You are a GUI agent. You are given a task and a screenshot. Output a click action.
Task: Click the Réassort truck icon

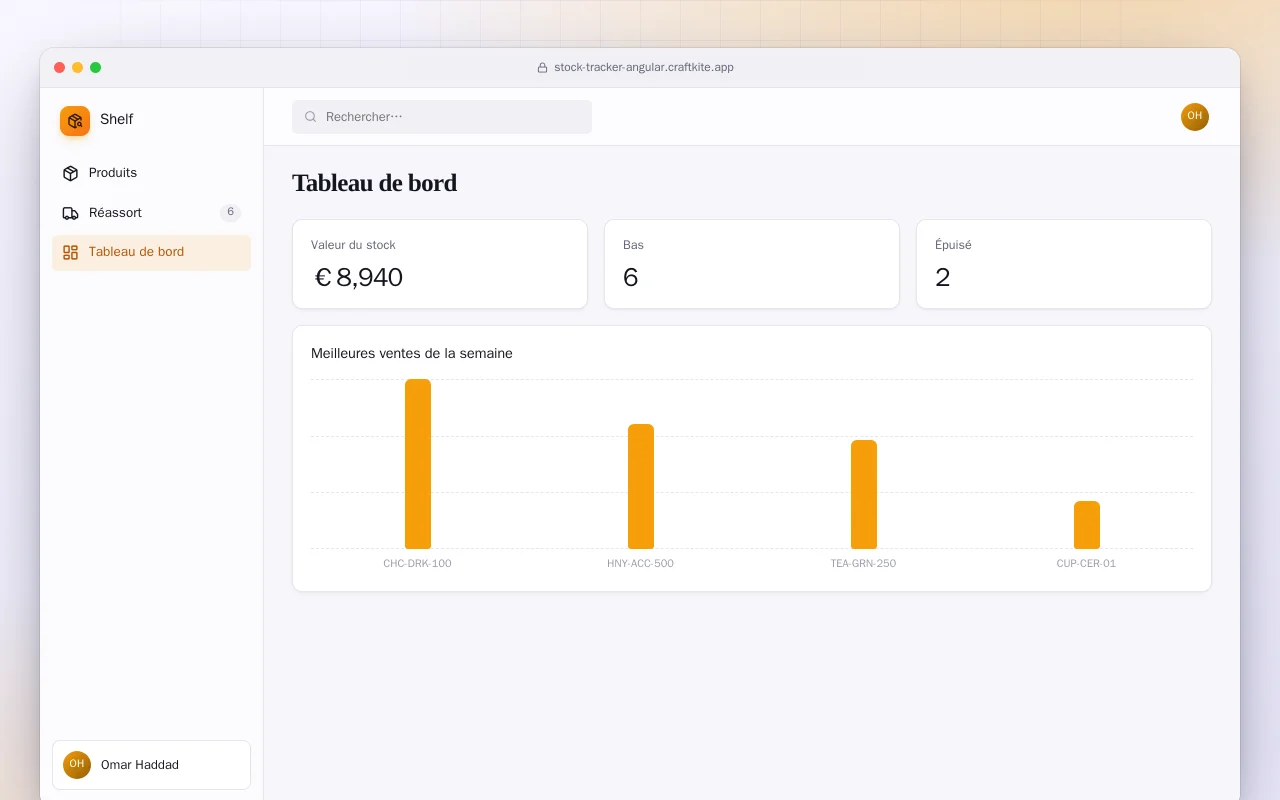coord(70,213)
